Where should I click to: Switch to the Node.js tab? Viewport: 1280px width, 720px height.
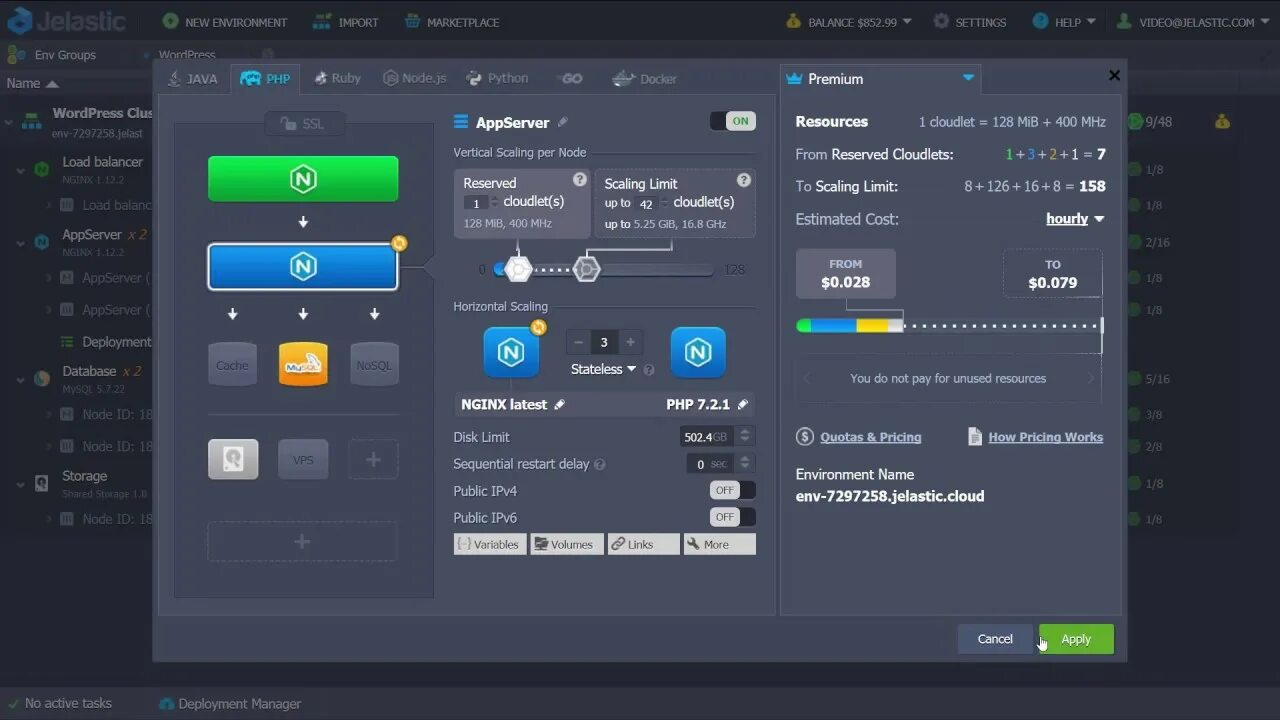tap(415, 78)
